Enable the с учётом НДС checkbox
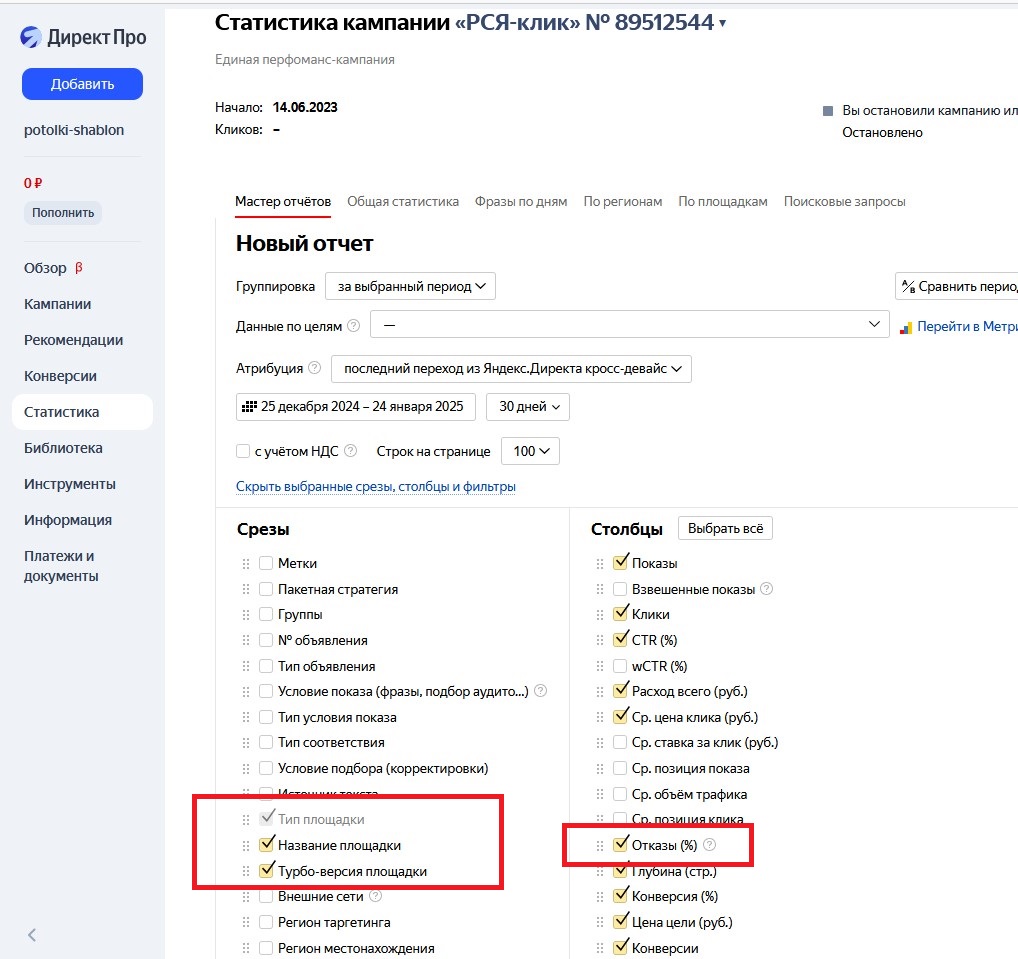The height and width of the screenshot is (959, 1018). click(243, 451)
